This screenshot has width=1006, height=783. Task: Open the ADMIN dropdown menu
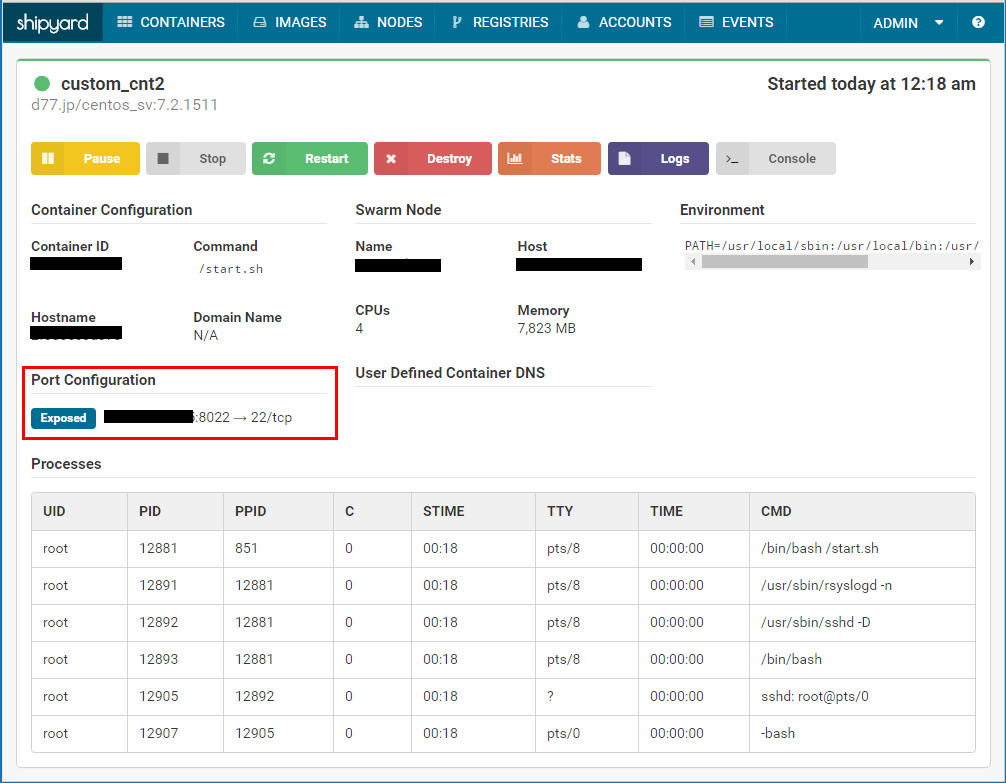pos(908,22)
